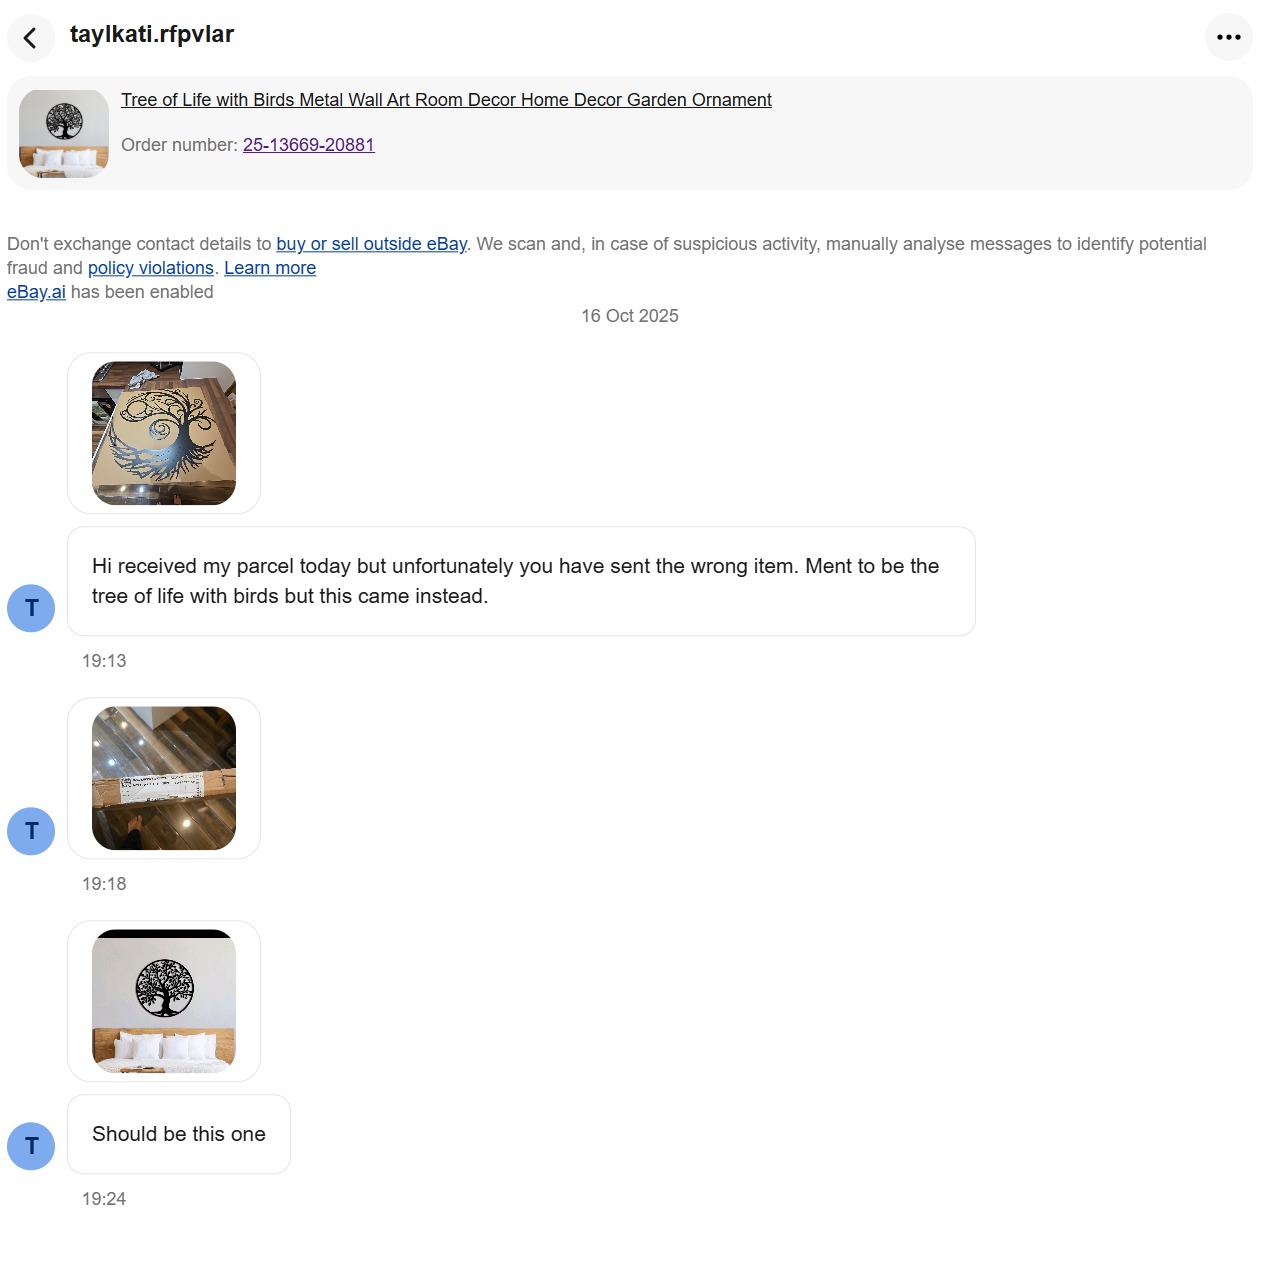Open order number 25-13669-20881
The width and height of the screenshot is (1276, 1272).
click(308, 145)
